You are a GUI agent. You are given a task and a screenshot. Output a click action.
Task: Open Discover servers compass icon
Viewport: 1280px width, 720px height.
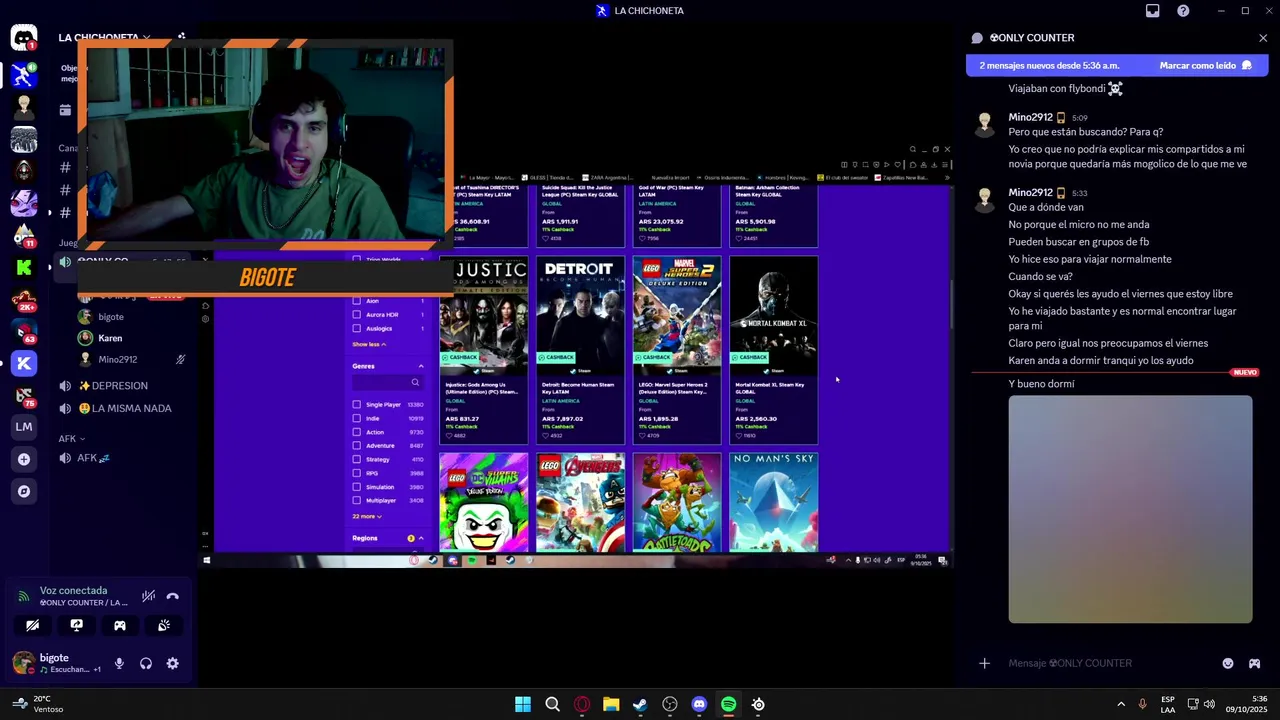coord(24,491)
